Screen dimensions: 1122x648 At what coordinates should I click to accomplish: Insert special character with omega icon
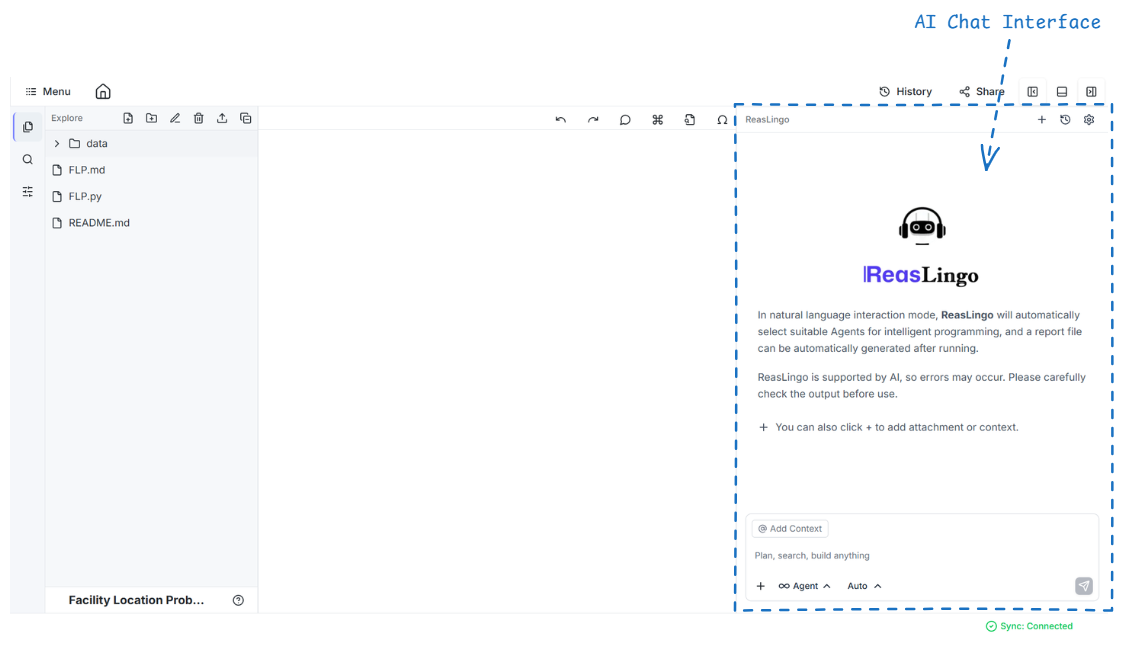tap(722, 119)
